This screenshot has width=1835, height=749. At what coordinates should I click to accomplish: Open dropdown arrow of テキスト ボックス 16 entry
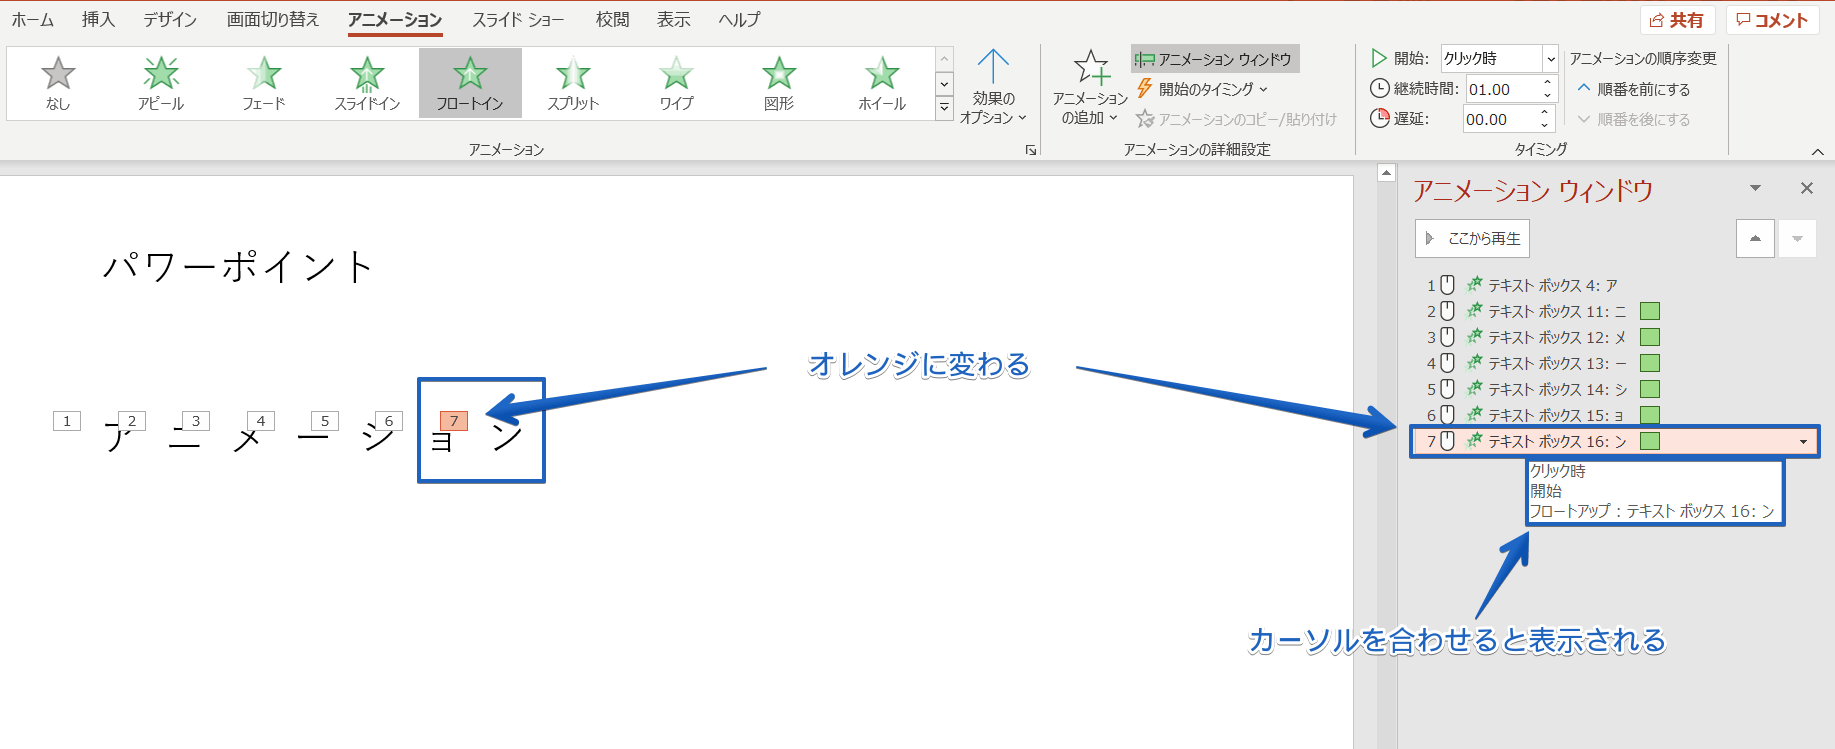(1803, 441)
